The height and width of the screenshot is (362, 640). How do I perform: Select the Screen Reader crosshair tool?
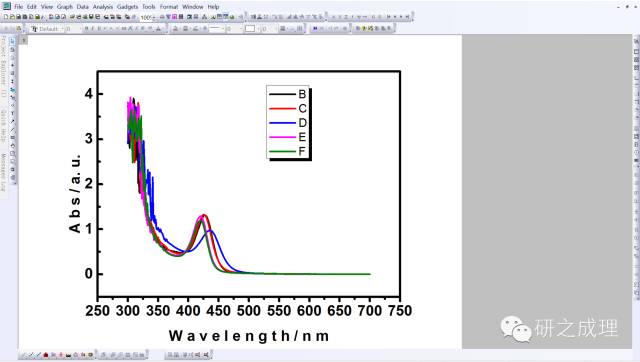click(x=12, y=65)
